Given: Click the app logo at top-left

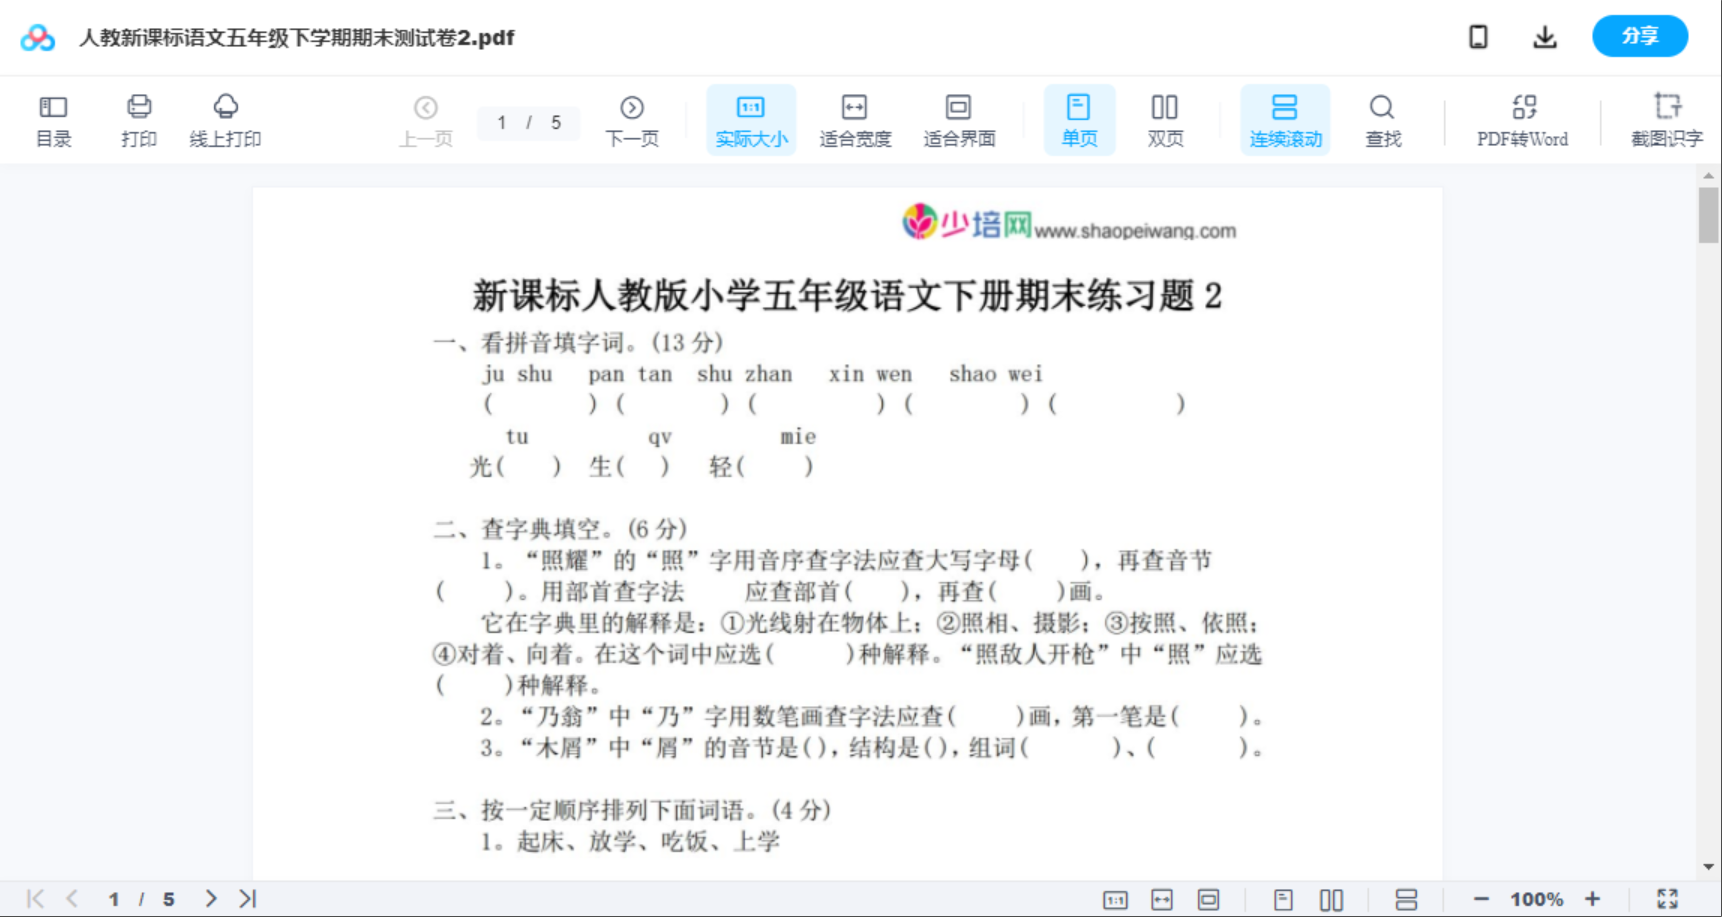Looking at the screenshot, I should click(37, 37).
